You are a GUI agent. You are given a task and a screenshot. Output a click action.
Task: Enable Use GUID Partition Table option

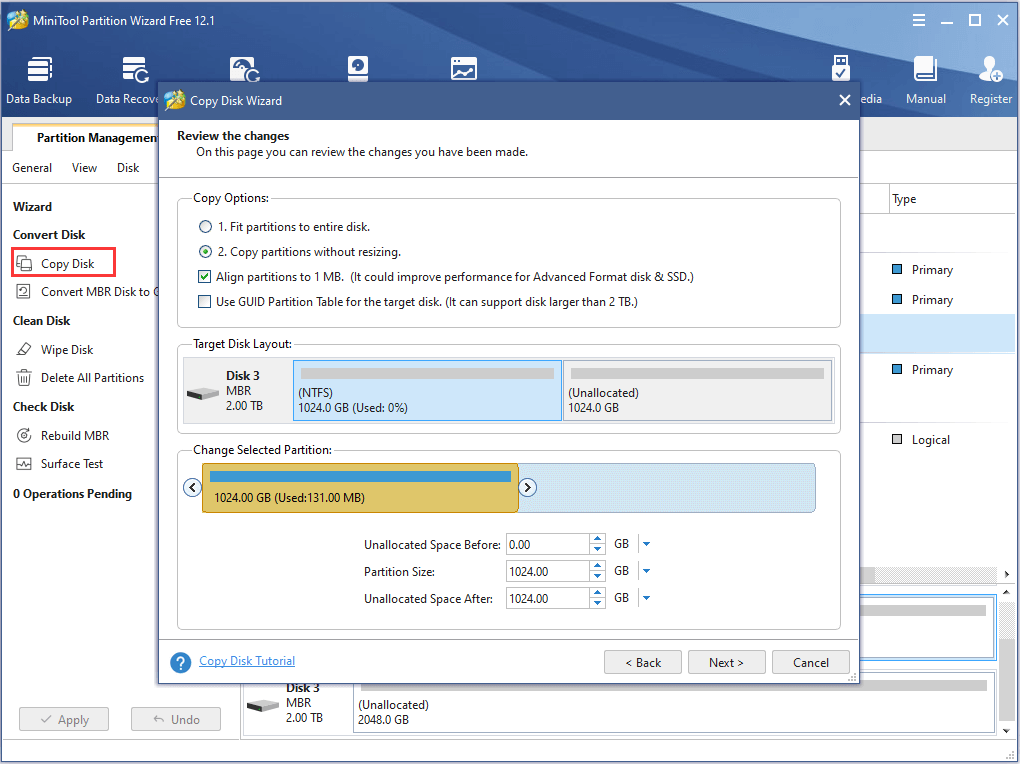pyautogui.click(x=204, y=302)
